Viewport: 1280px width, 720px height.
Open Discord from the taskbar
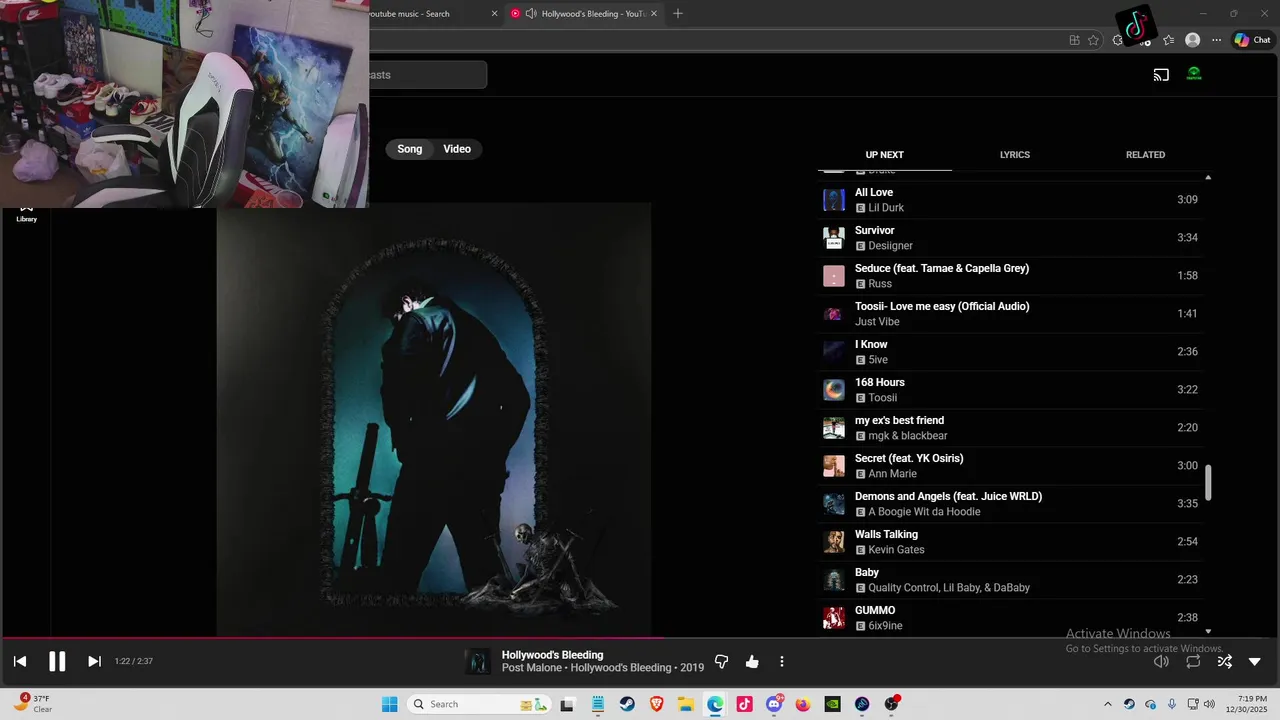click(774, 704)
